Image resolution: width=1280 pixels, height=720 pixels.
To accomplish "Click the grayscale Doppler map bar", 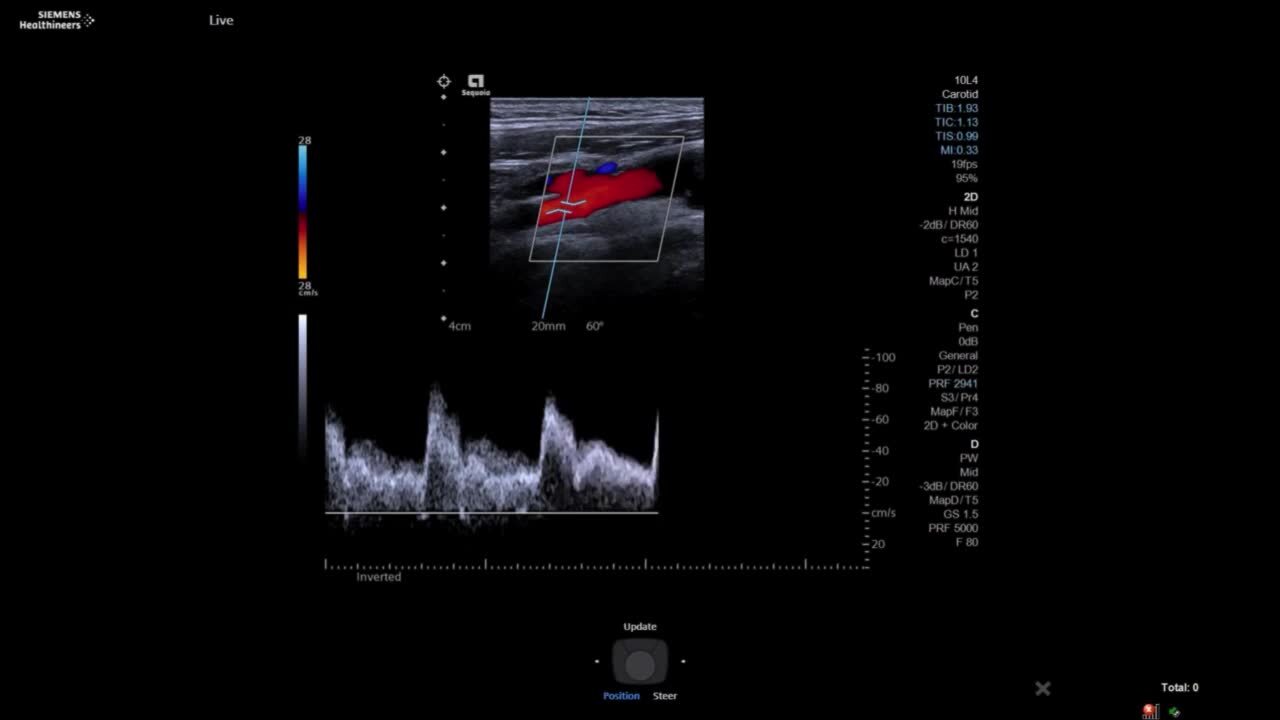I will coord(303,385).
